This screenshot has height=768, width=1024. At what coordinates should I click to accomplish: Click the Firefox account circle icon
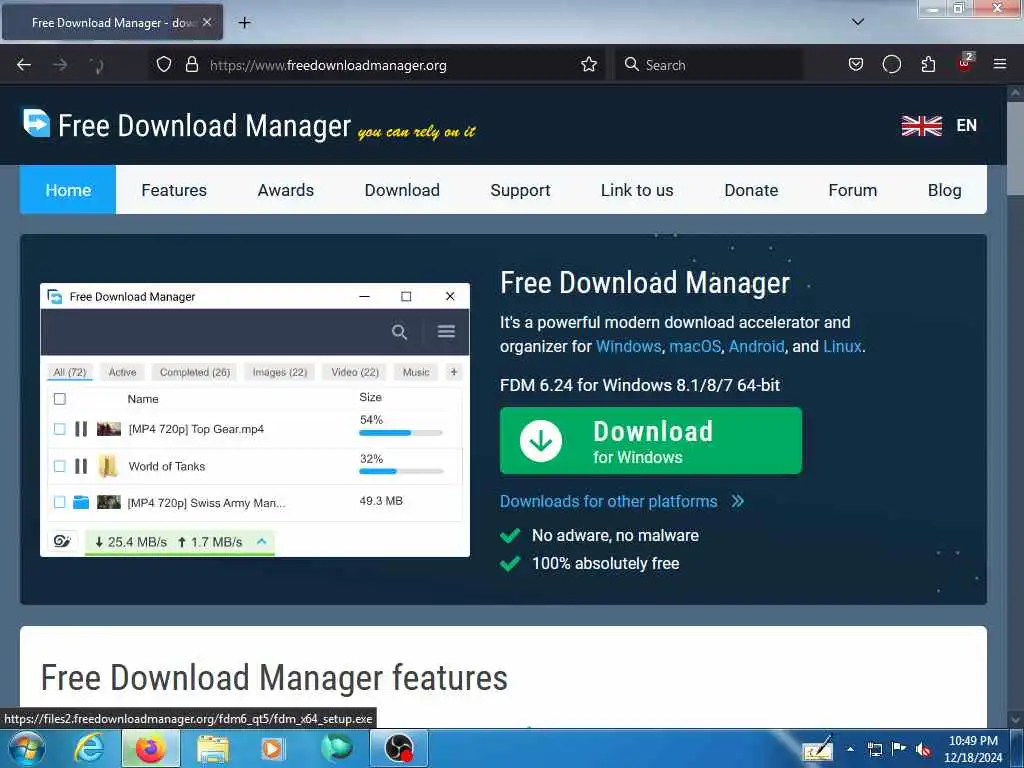coord(891,65)
